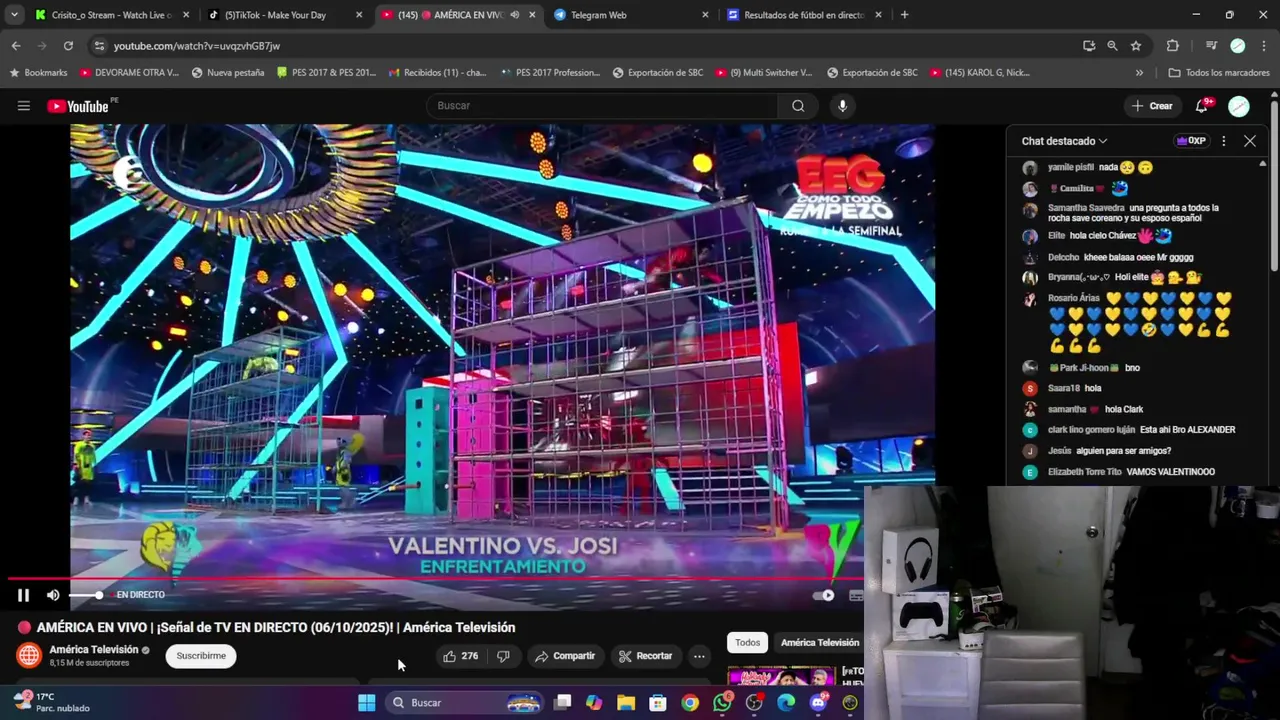Open América Televisión channel name link

[94, 650]
